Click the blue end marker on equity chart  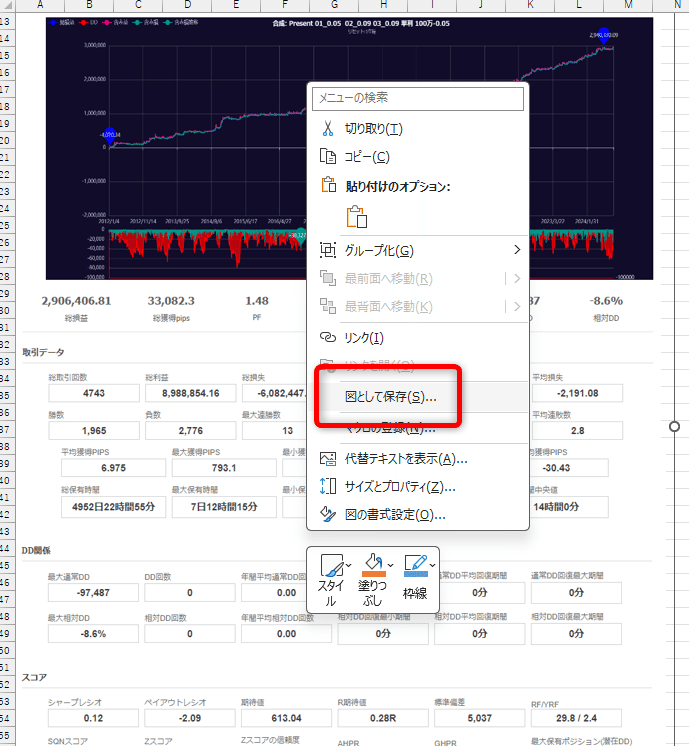coord(604,36)
